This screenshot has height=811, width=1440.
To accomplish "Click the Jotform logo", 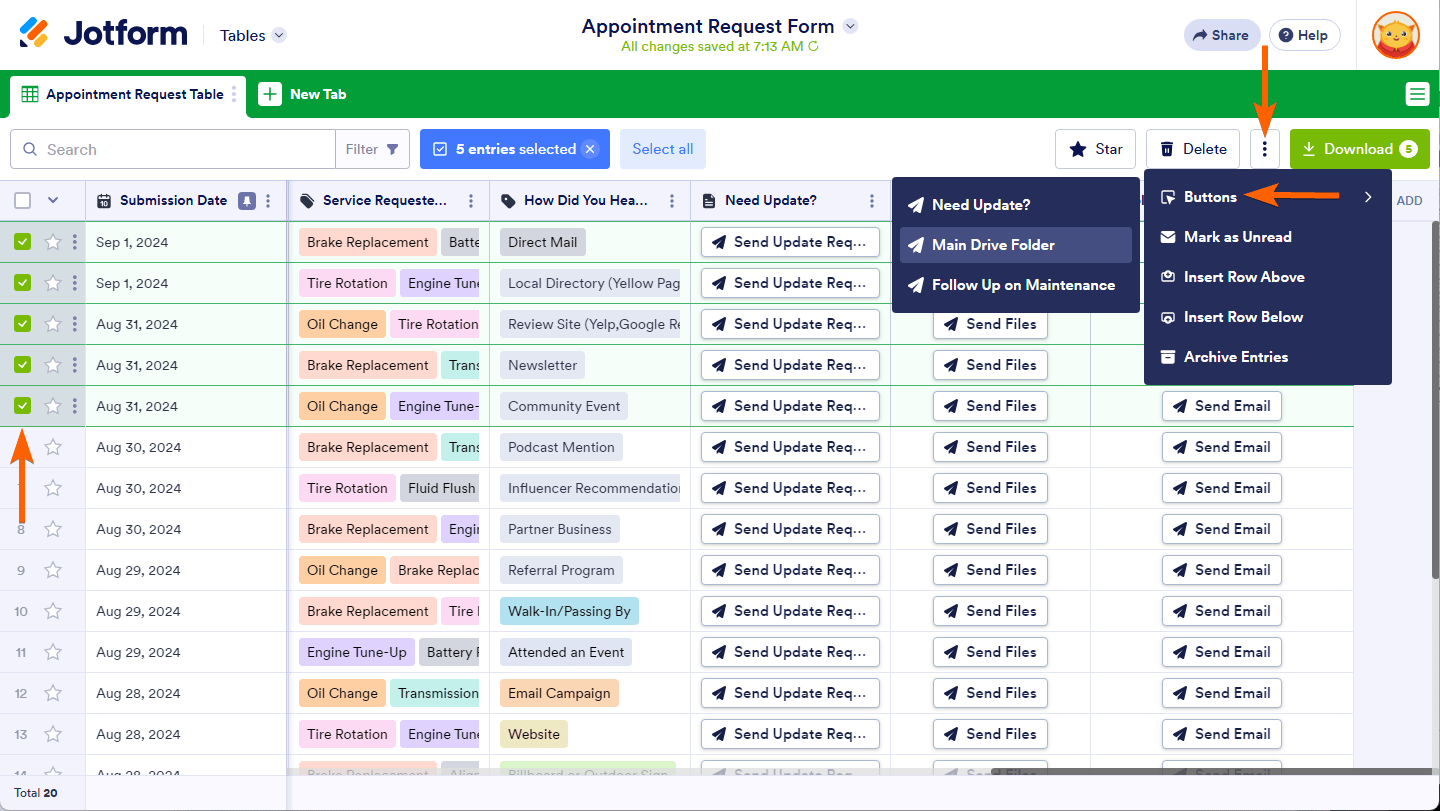I will coord(104,34).
